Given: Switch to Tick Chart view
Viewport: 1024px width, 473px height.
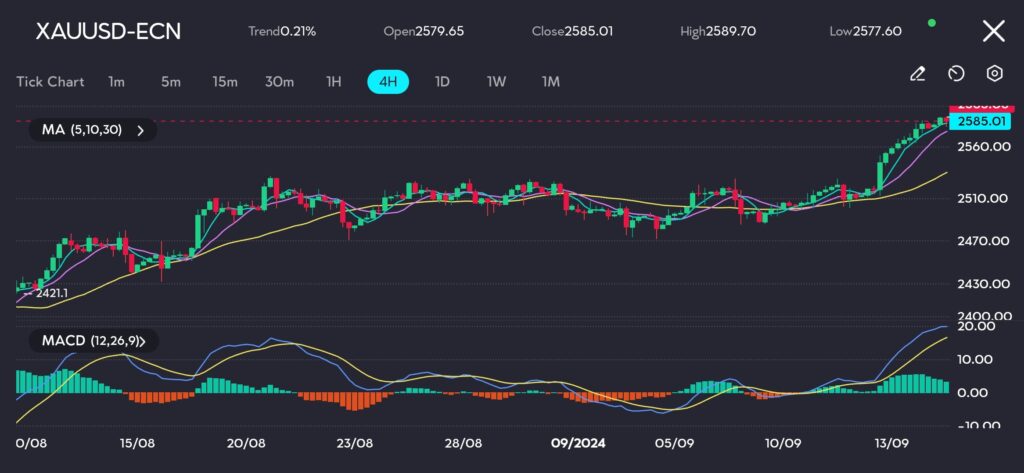Looking at the screenshot, I should pos(50,81).
